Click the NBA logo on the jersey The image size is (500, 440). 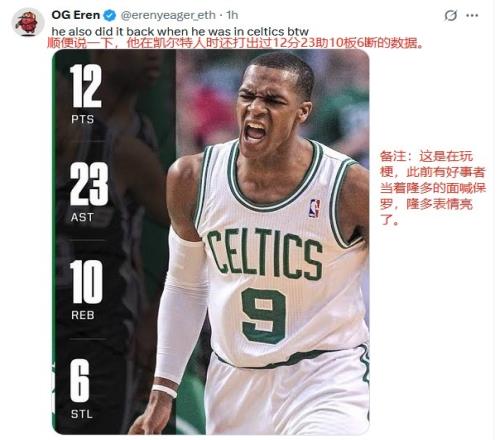click(x=314, y=208)
